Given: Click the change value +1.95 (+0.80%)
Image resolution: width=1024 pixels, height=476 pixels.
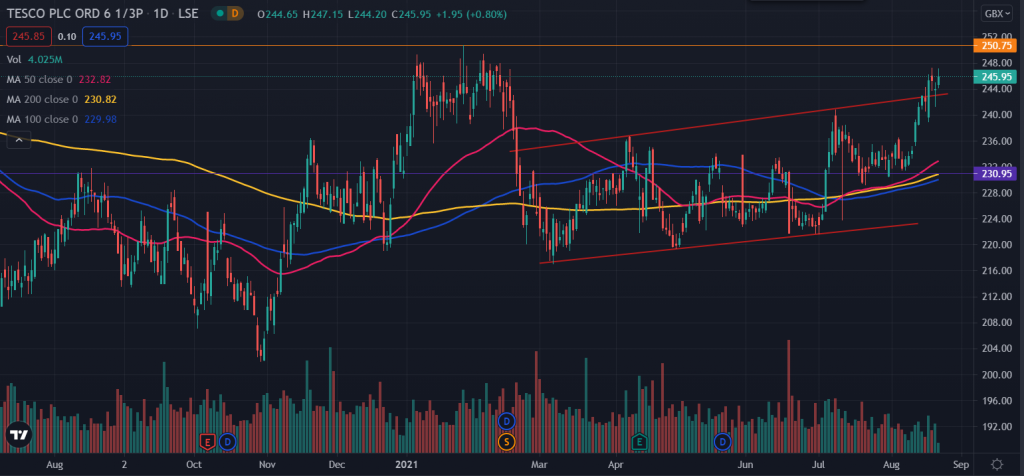Looking at the screenshot, I should coord(471,14).
